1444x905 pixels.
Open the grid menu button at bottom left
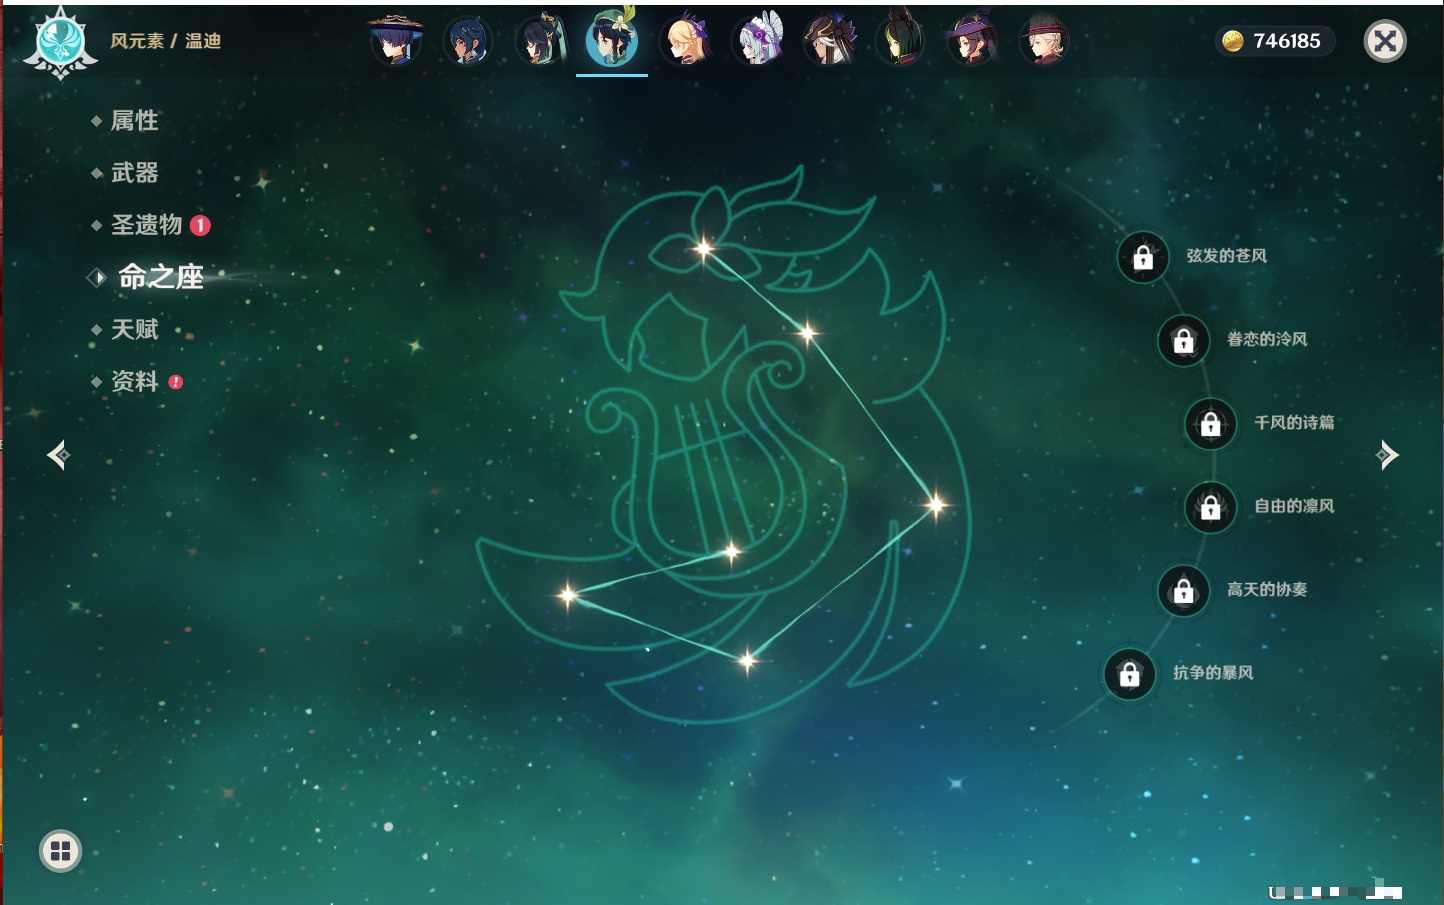click(60, 851)
